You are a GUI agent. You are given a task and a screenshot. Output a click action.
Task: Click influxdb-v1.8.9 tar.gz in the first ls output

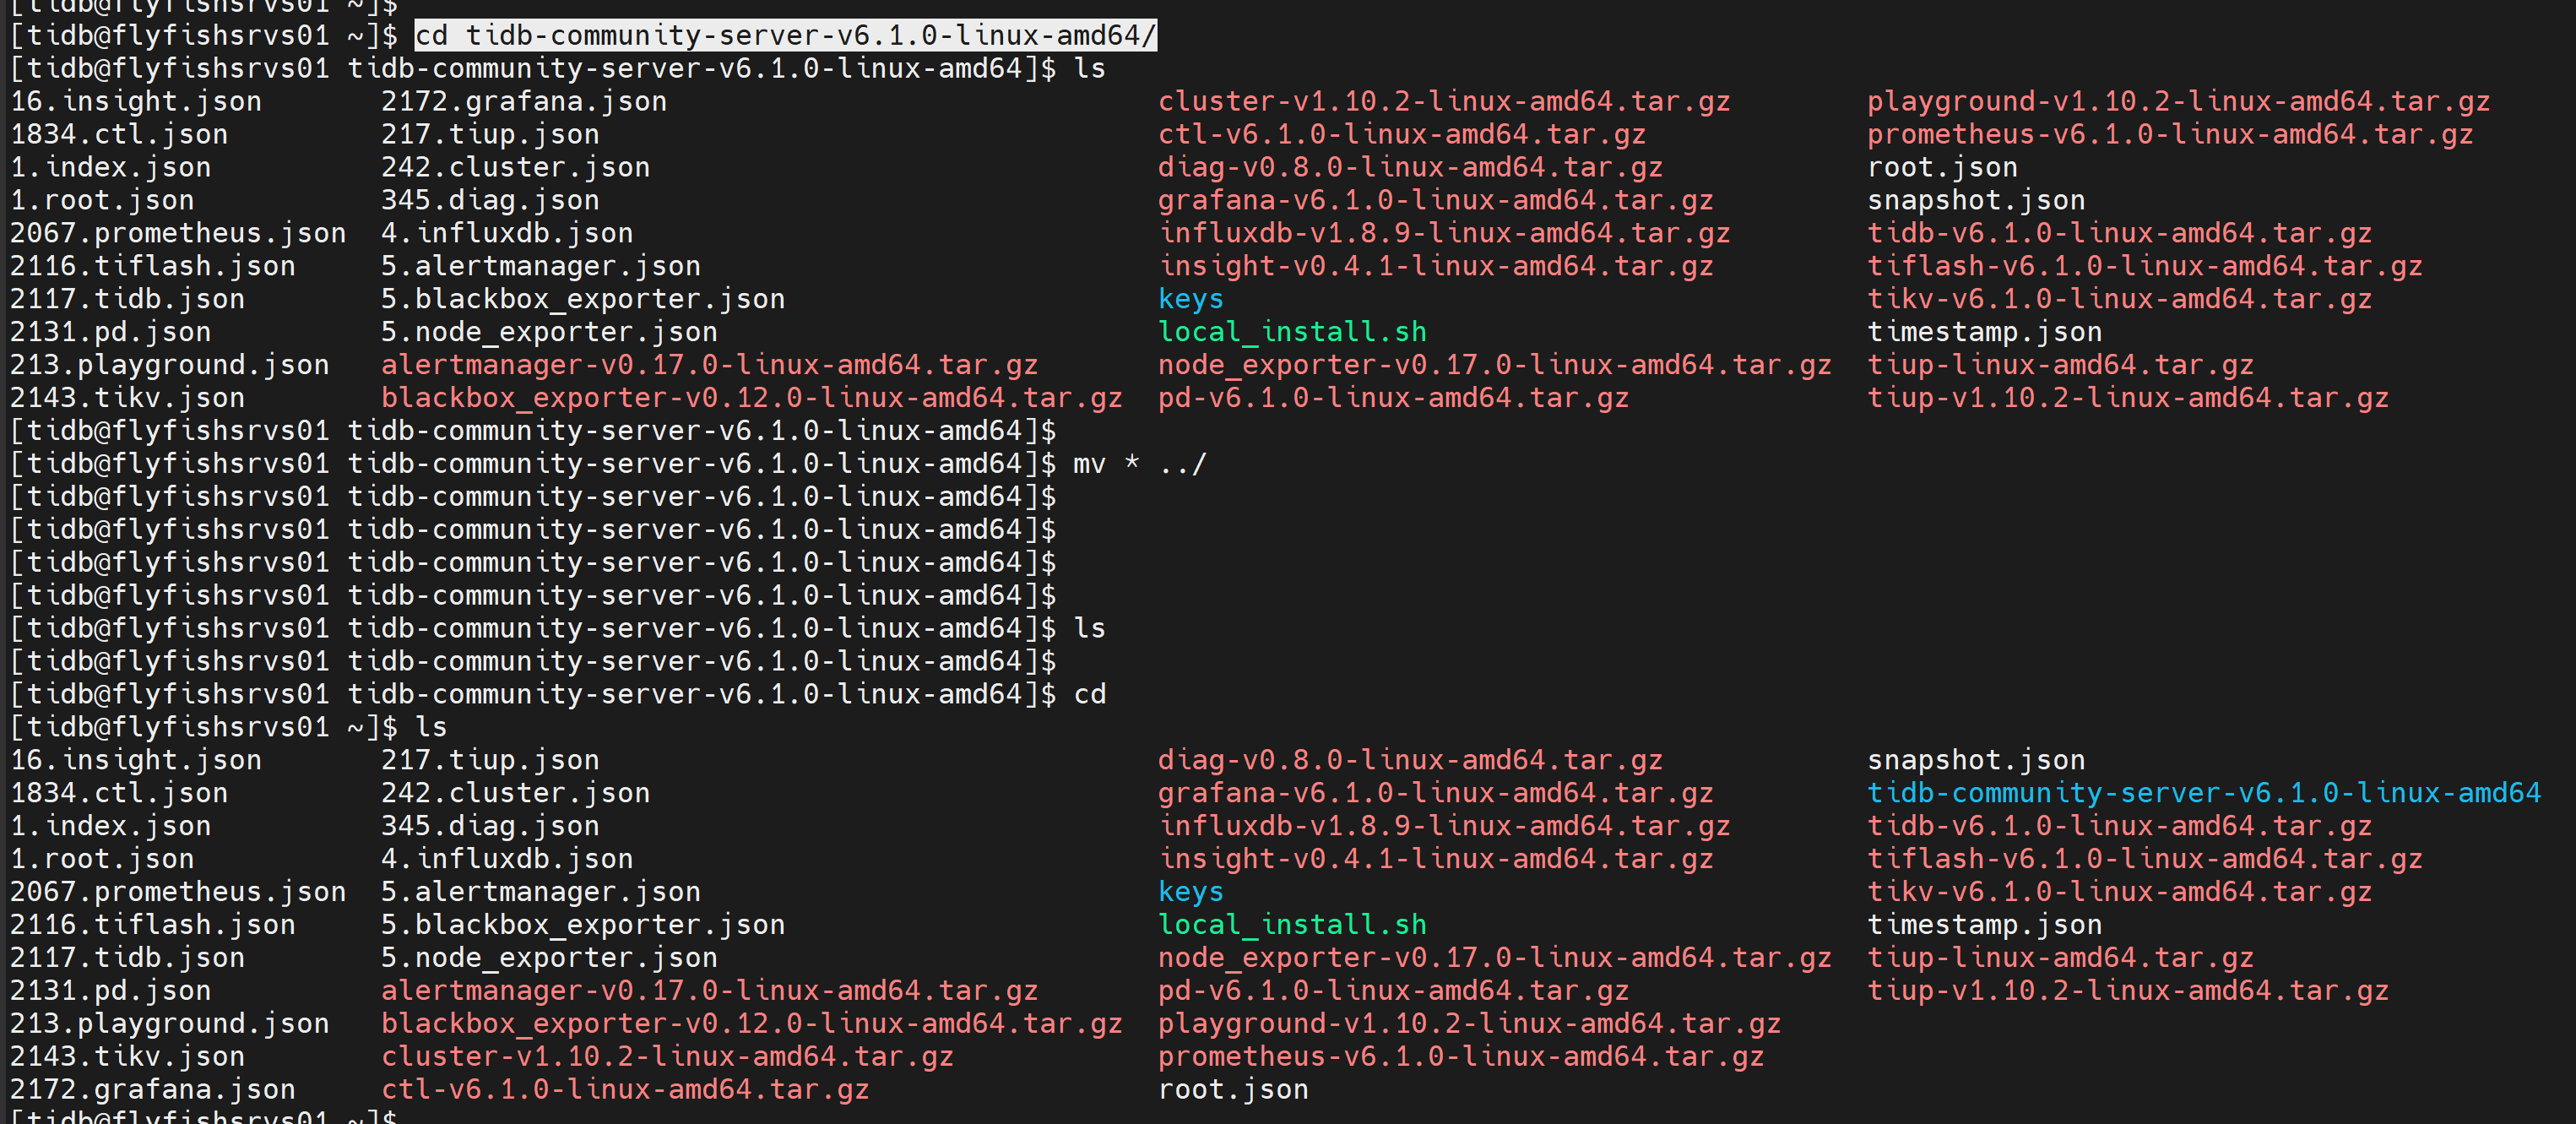click(x=1444, y=234)
